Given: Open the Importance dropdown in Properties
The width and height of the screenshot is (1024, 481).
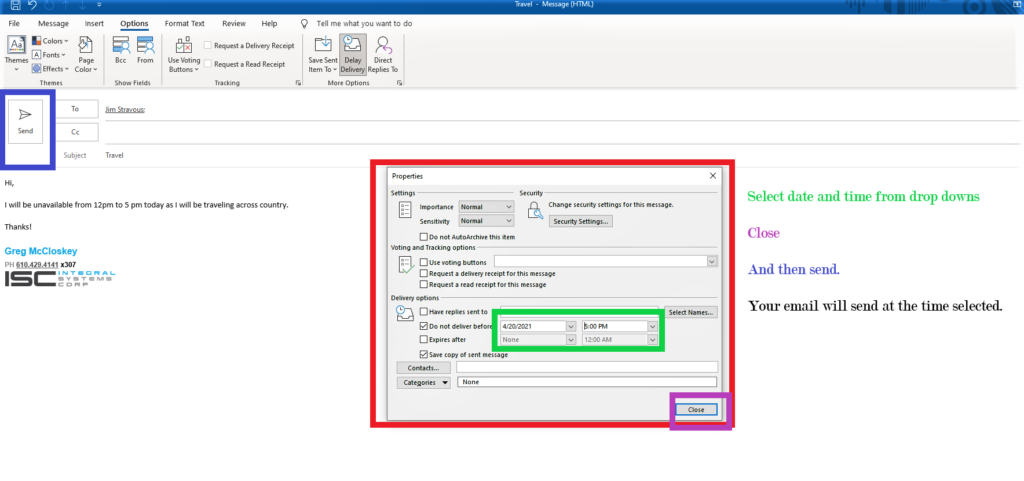Looking at the screenshot, I should pos(487,207).
